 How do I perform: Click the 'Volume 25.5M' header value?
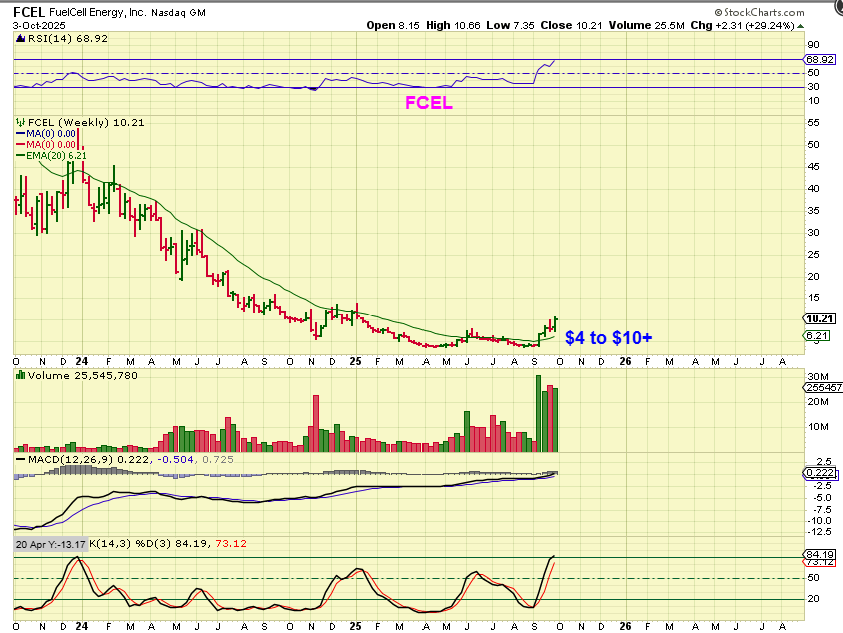click(x=646, y=25)
